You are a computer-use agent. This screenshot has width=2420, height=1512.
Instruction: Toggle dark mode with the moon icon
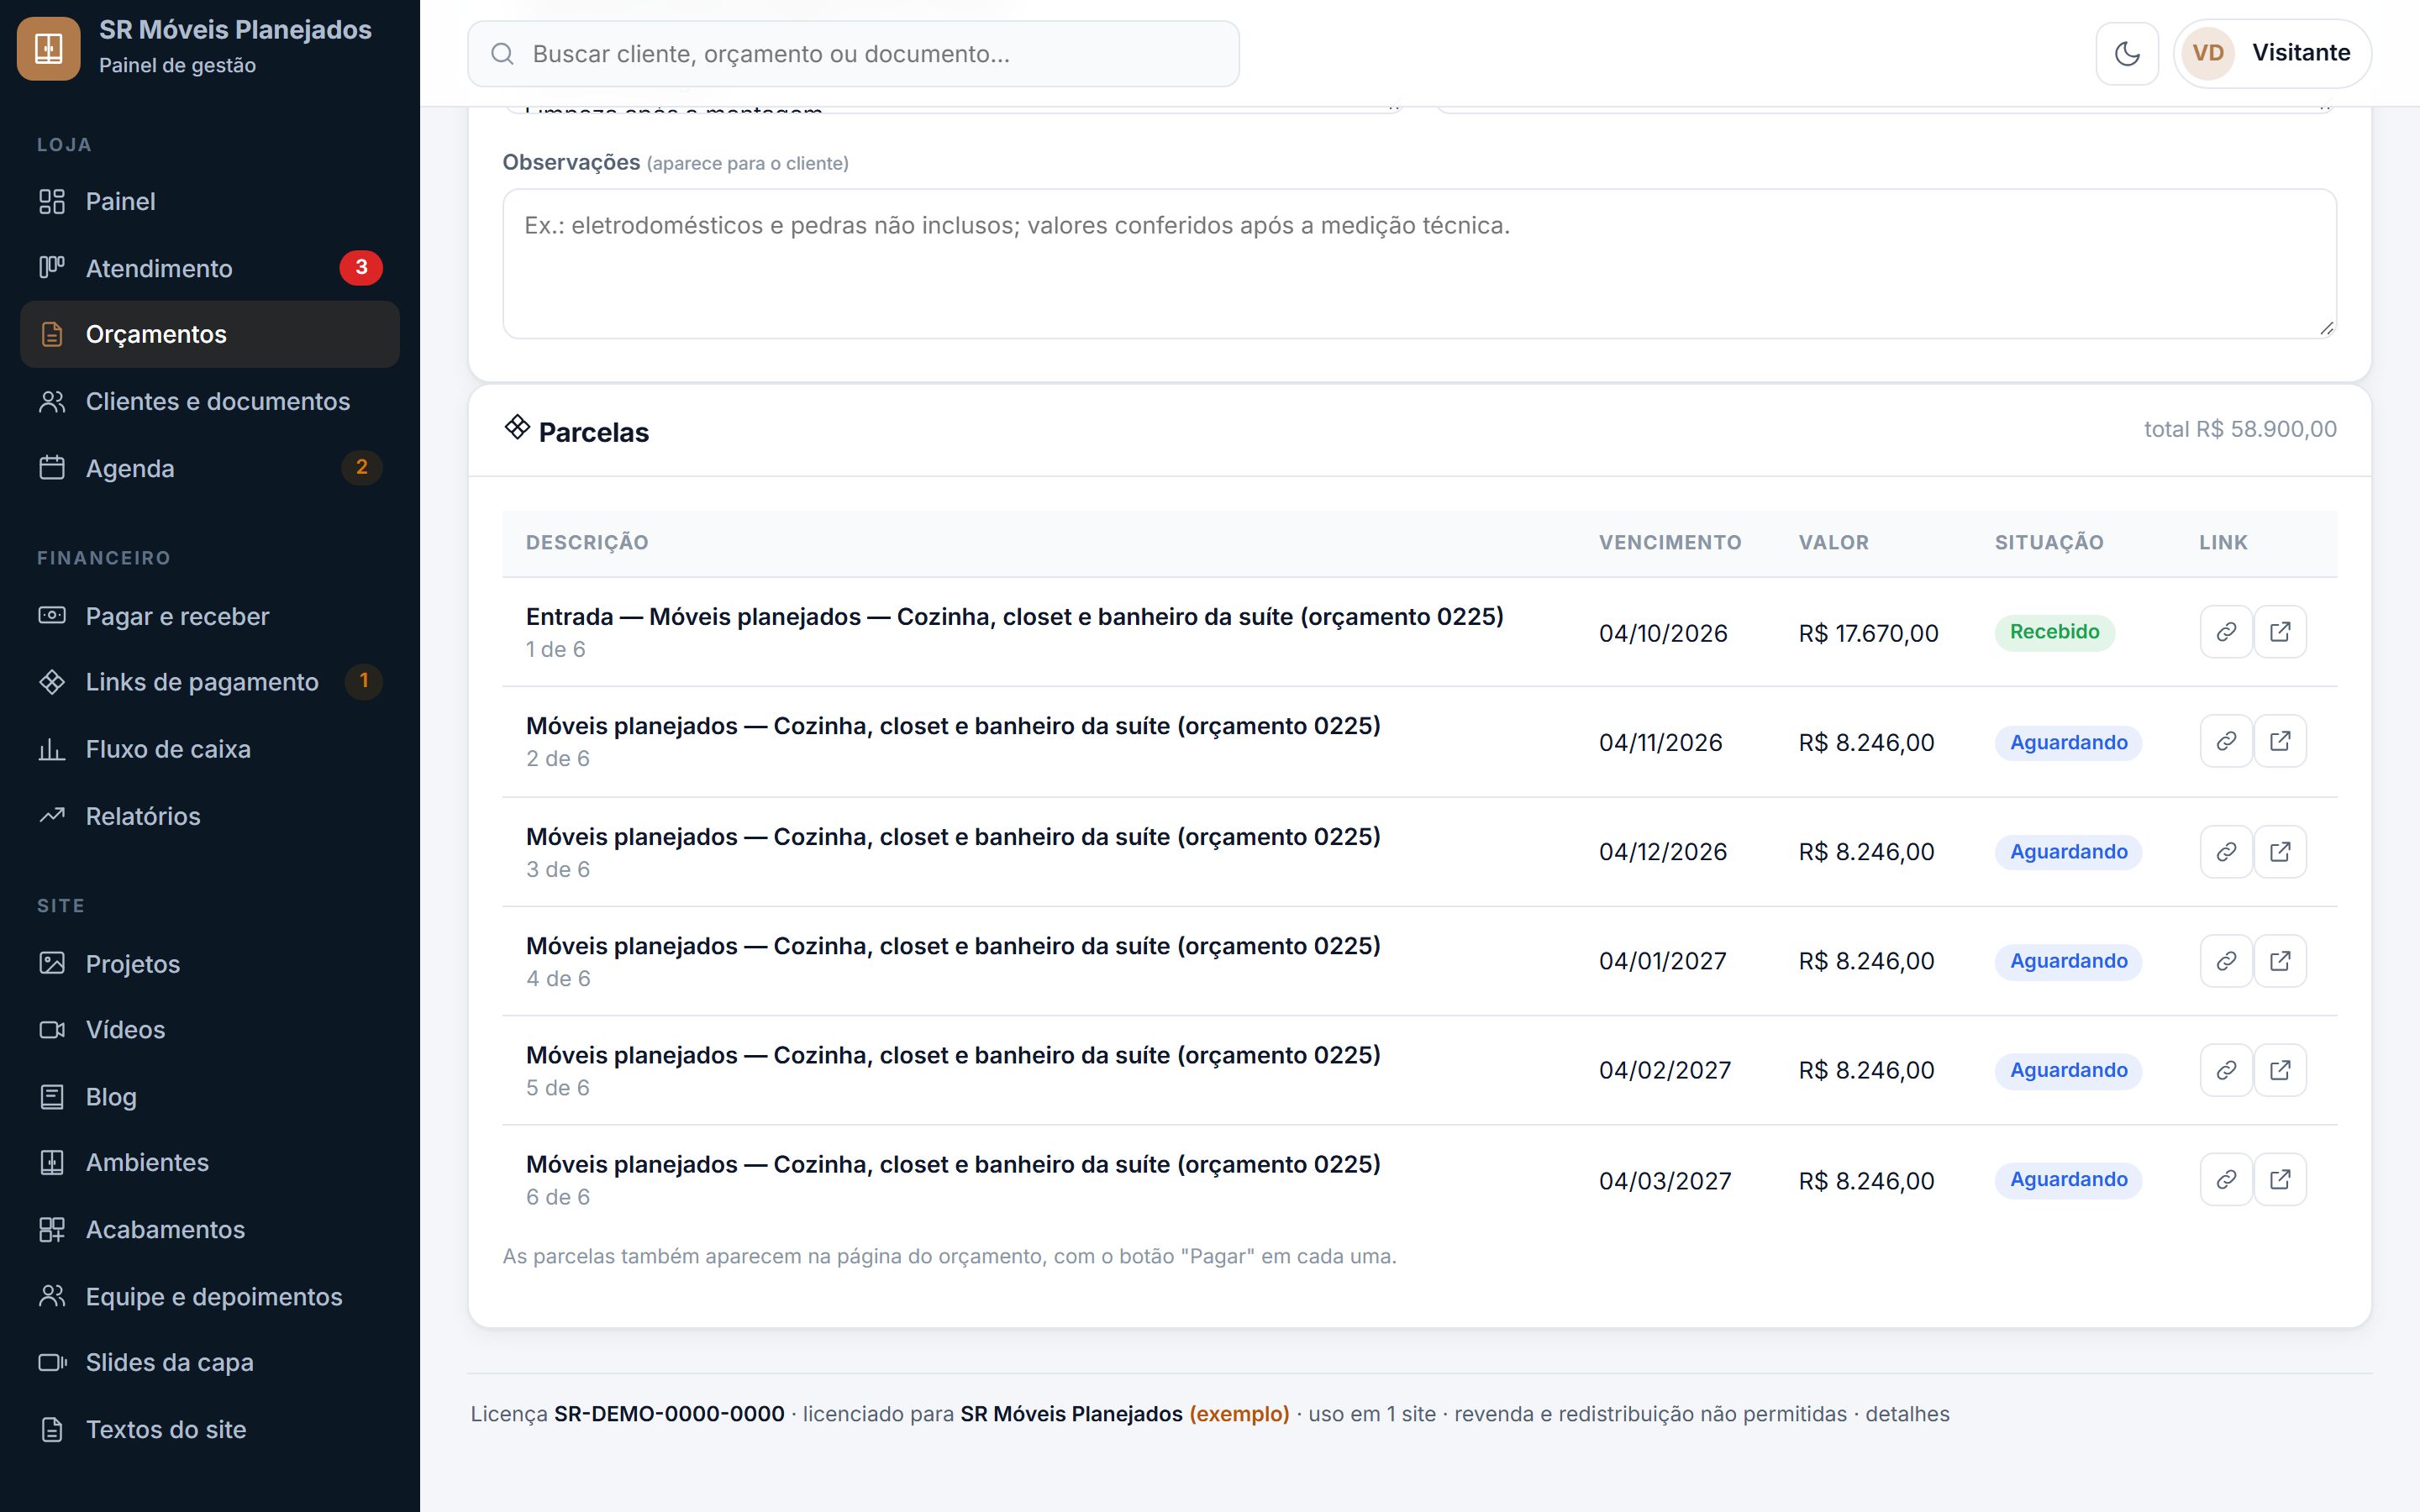[2127, 53]
